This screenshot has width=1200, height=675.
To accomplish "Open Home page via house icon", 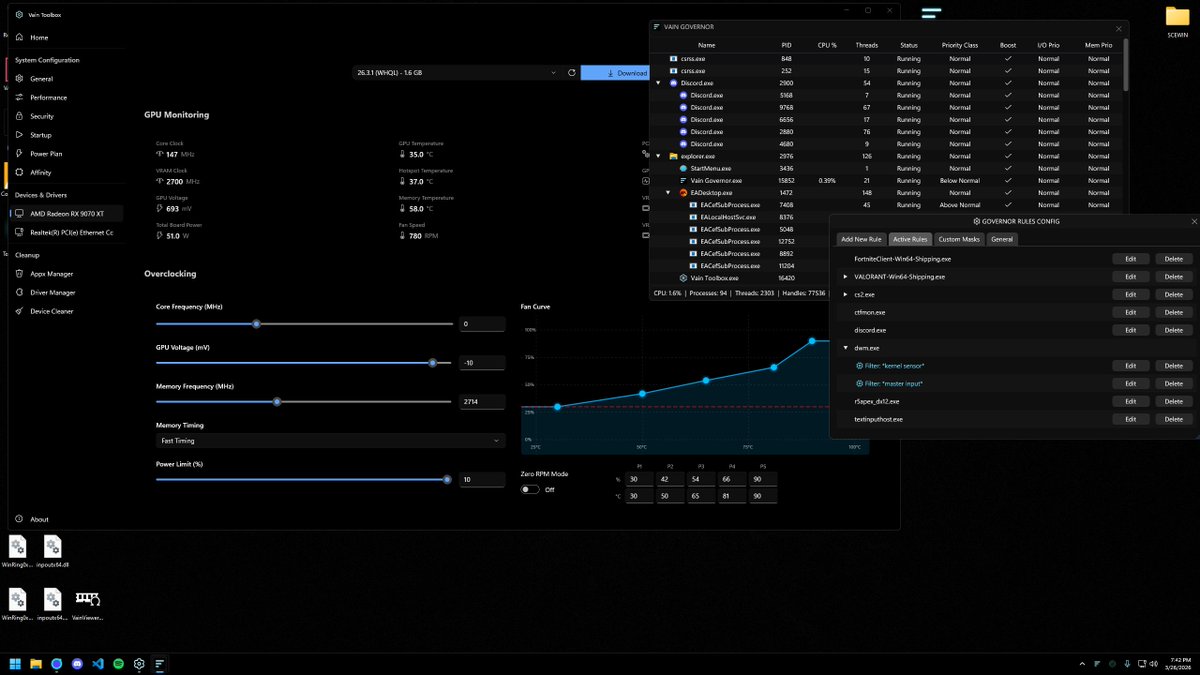I will pyautogui.click(x=20, y=37).
